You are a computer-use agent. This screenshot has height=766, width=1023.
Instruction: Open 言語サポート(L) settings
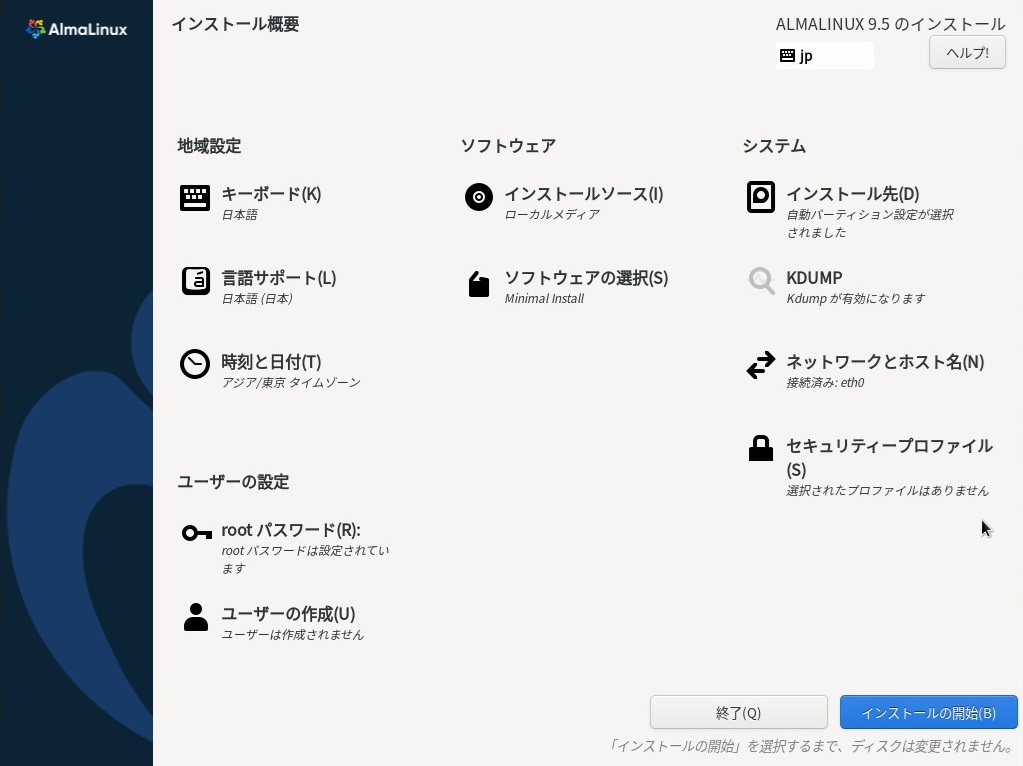point(279,278)
